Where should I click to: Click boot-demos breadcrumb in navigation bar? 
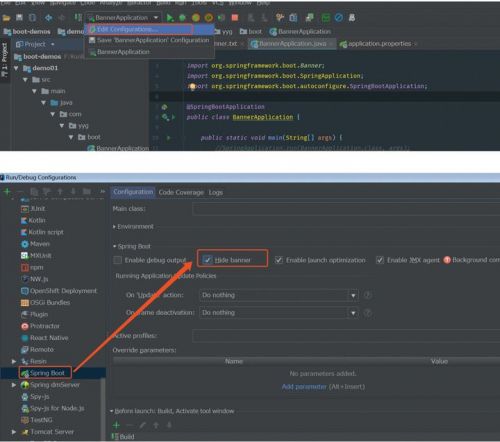tap(27, 32)
